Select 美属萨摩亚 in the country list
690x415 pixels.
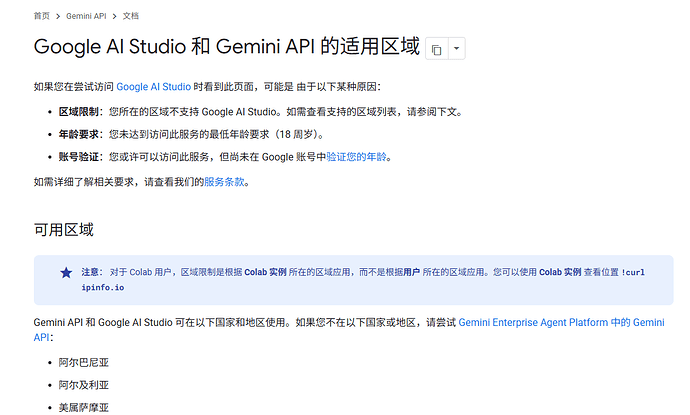click(84, 408)
